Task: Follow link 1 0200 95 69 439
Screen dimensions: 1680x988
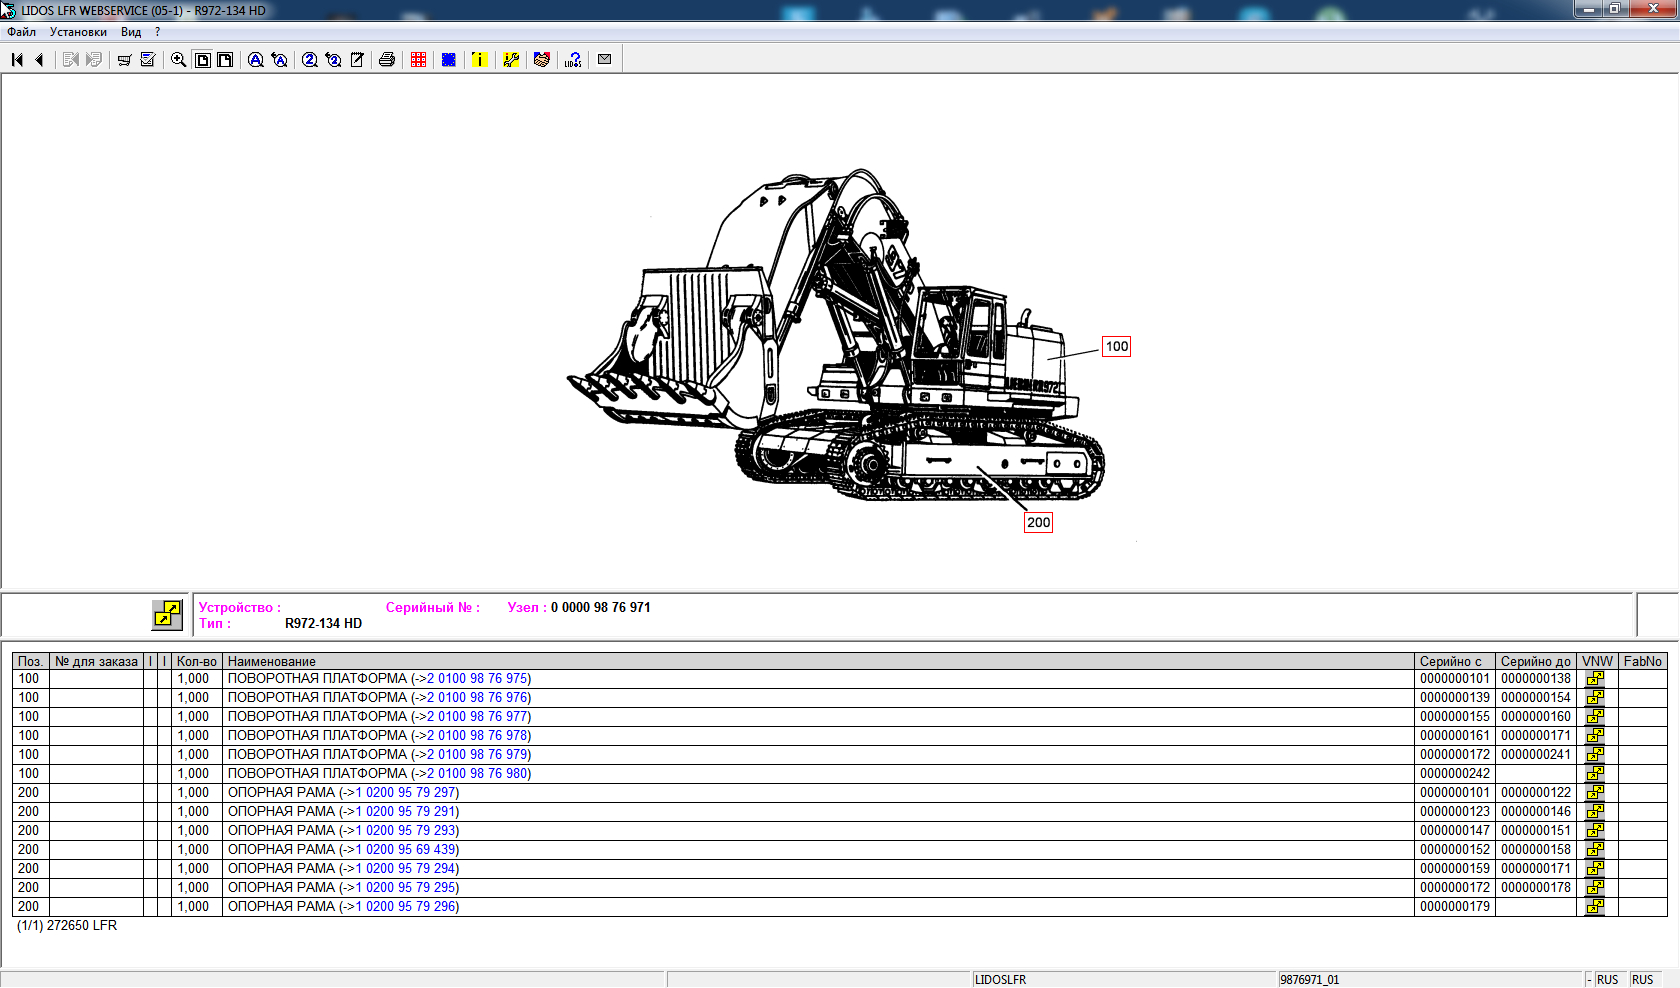Action: tap(407, 850)
